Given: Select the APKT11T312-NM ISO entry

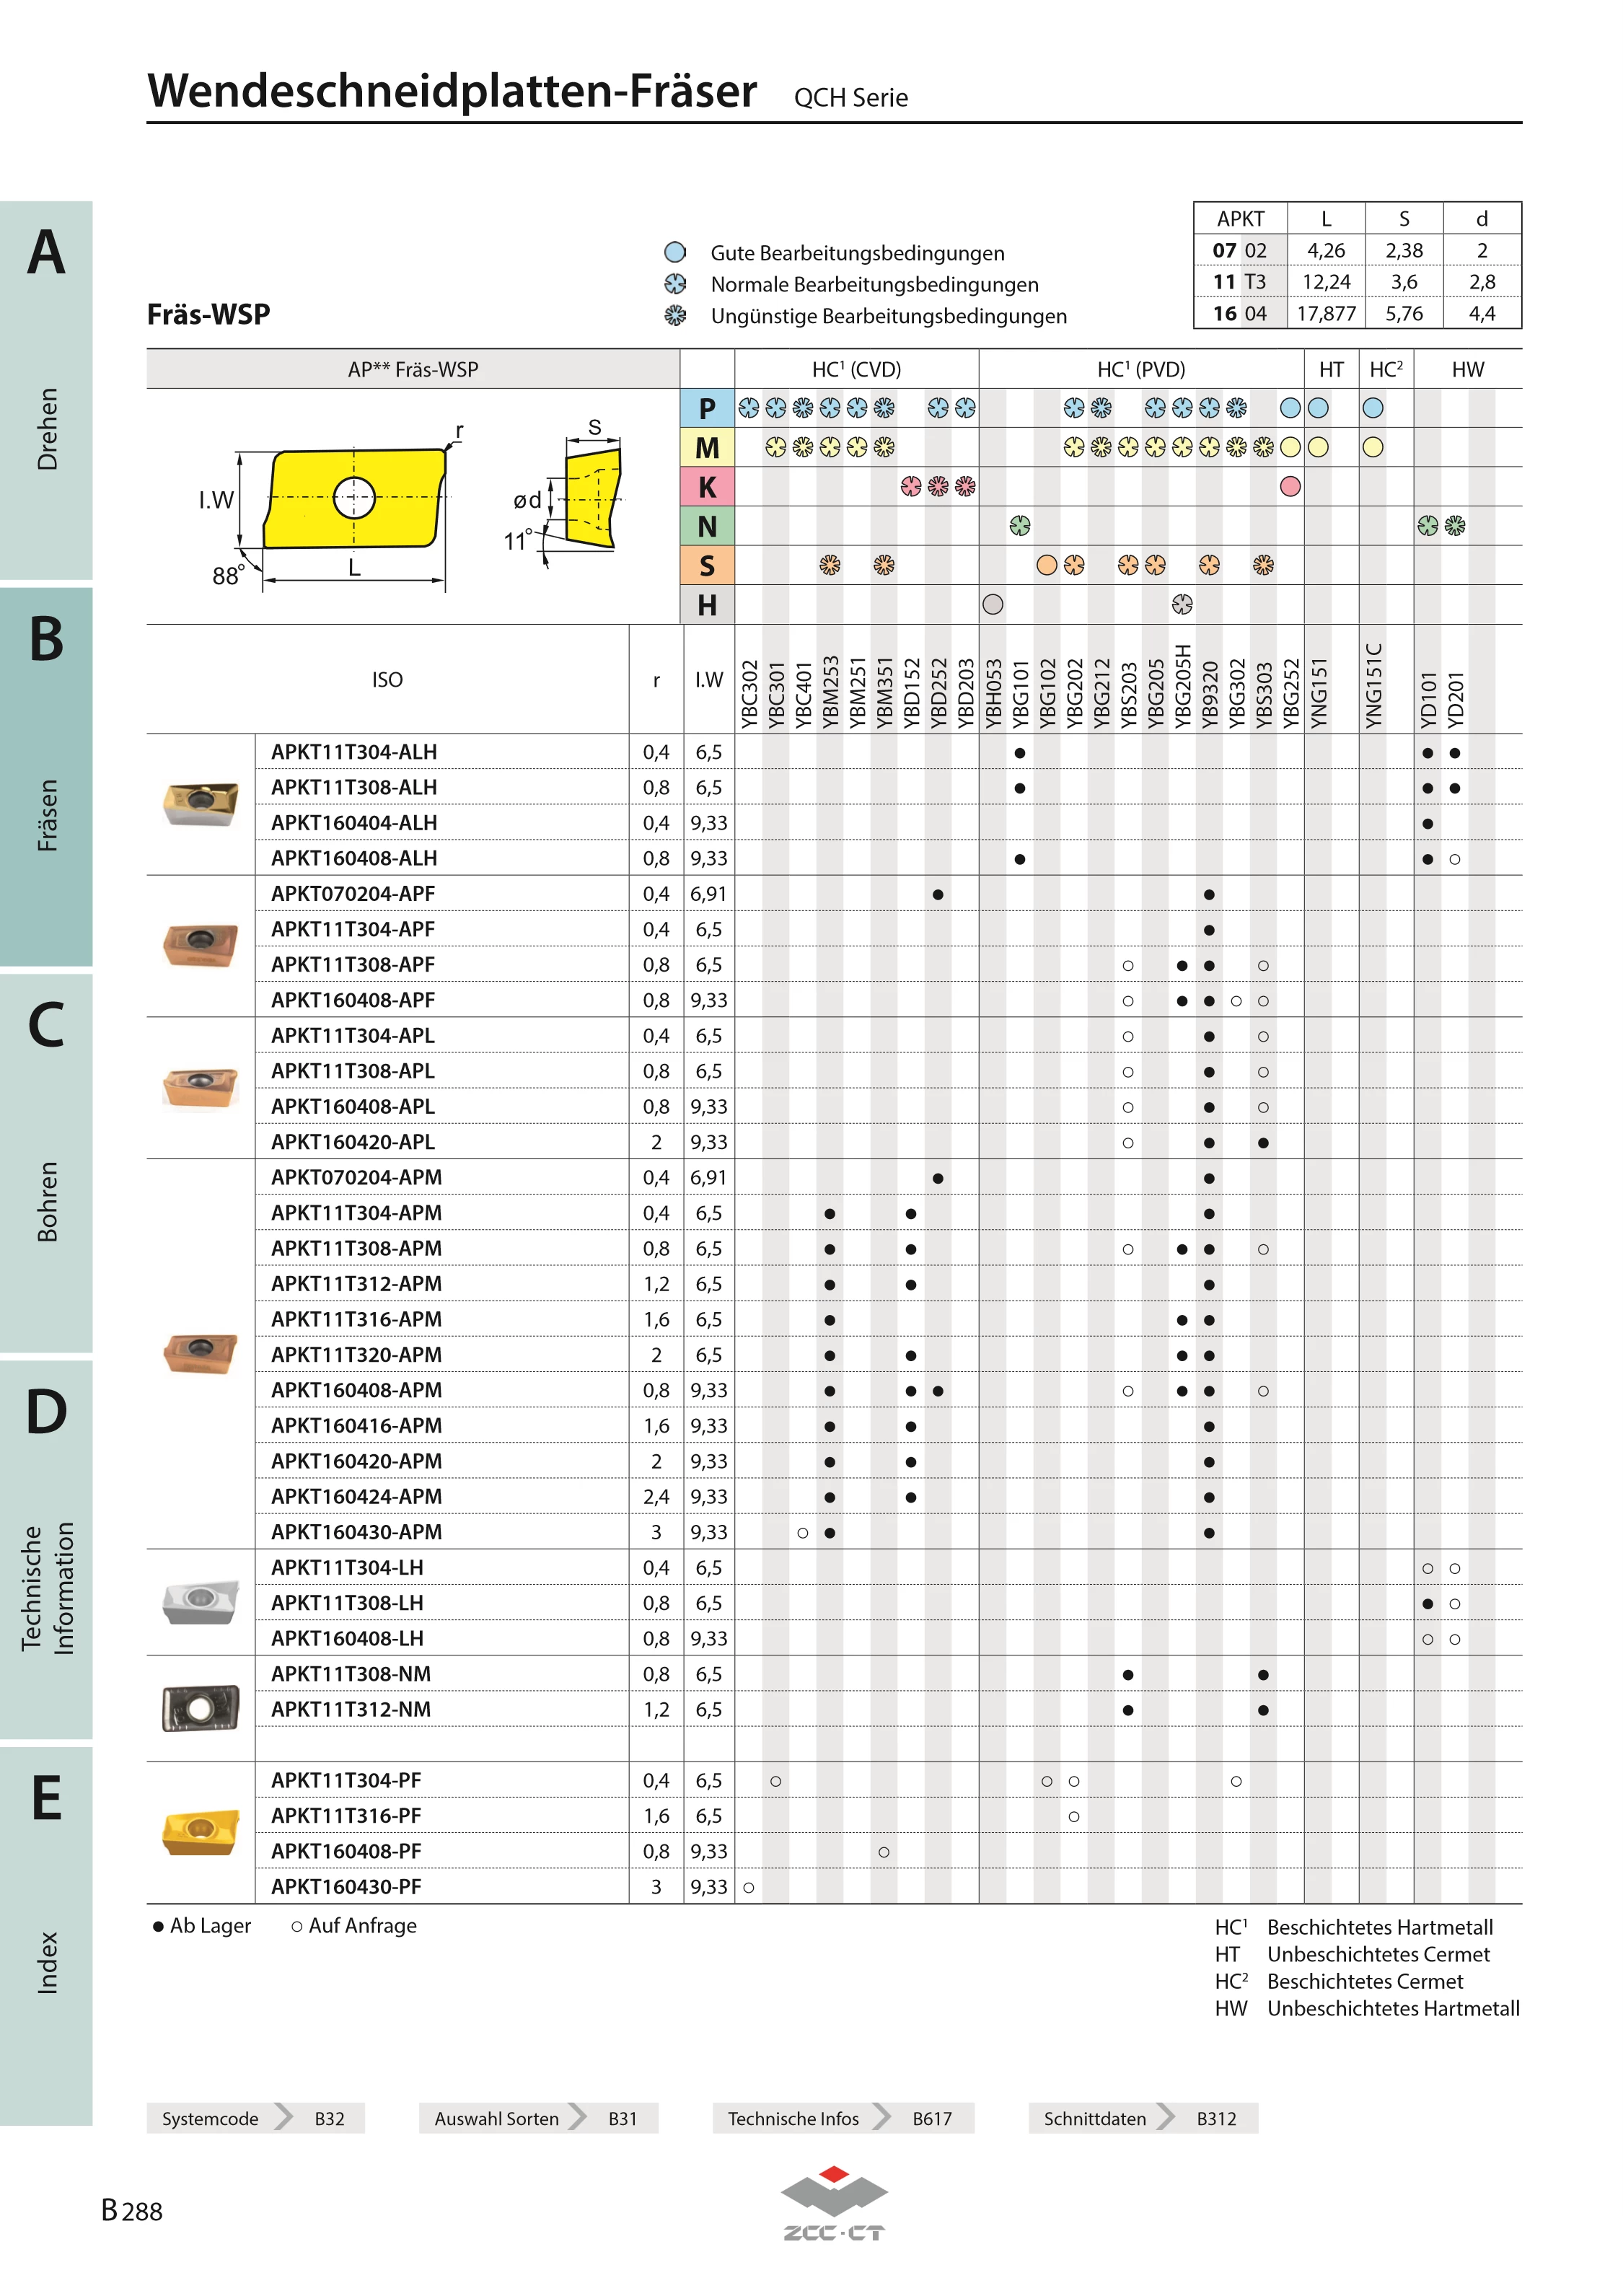Looking at the screenshot, I should [x=351, y=1710].
